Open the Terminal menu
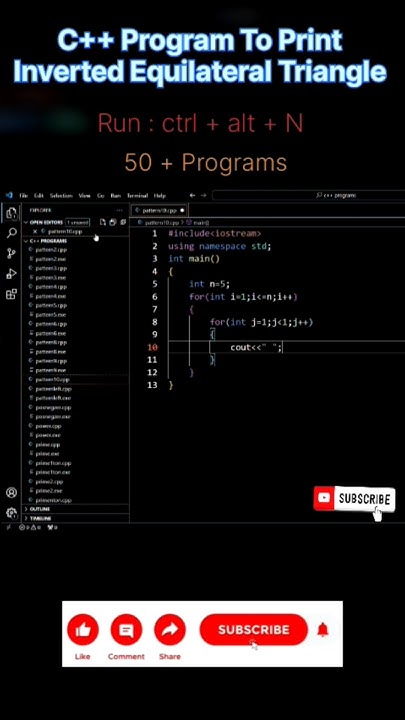 (137, 195)
